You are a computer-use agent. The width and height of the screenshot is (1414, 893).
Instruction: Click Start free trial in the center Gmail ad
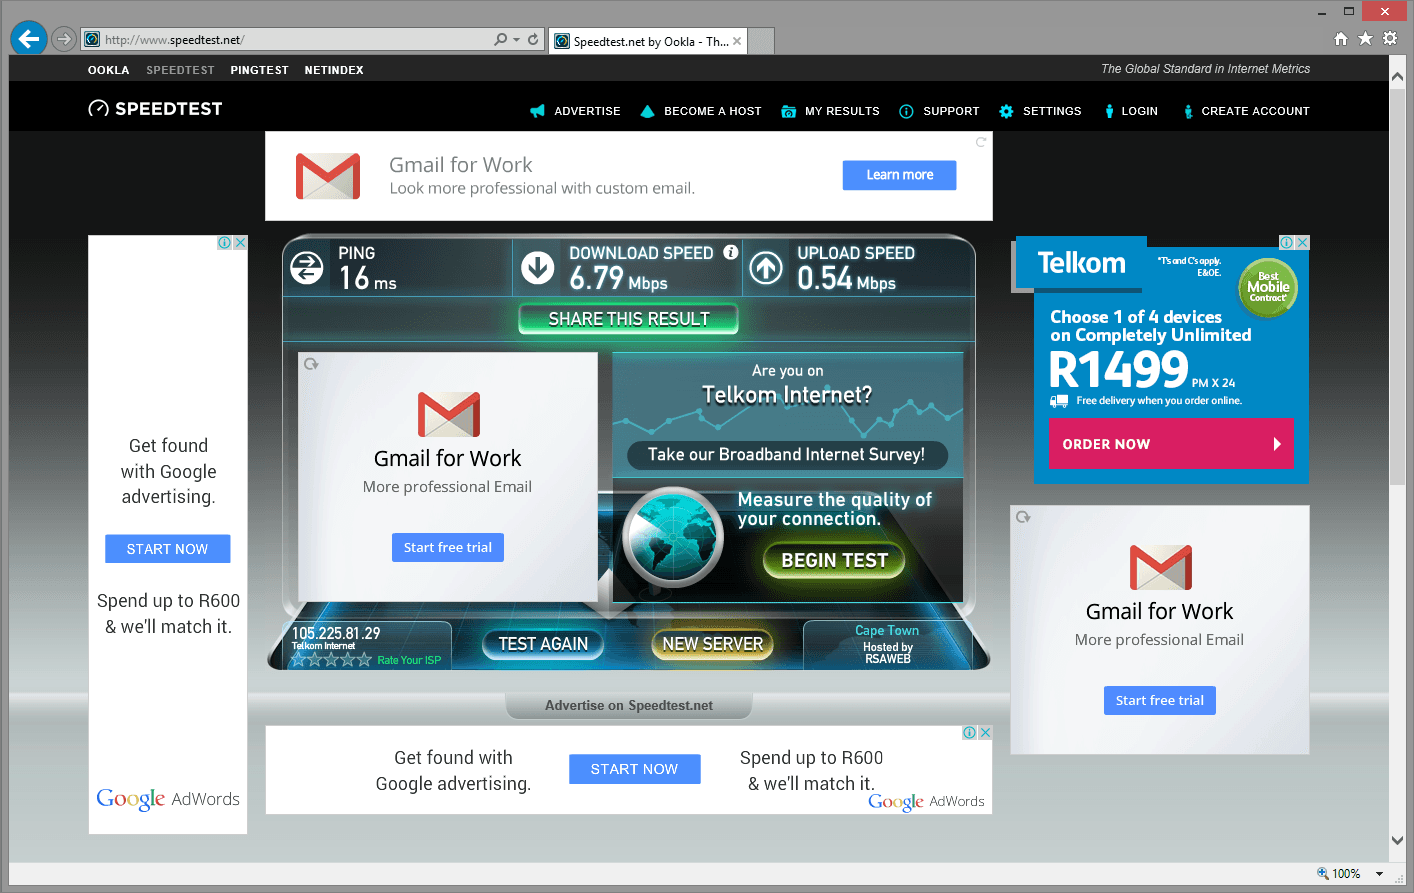[448, 547]
